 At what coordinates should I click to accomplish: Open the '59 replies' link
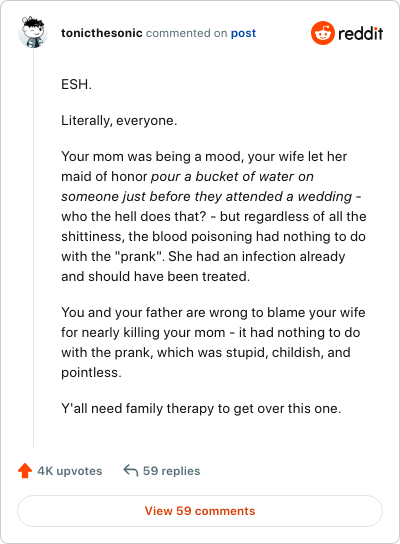click(x=171, y=471)
